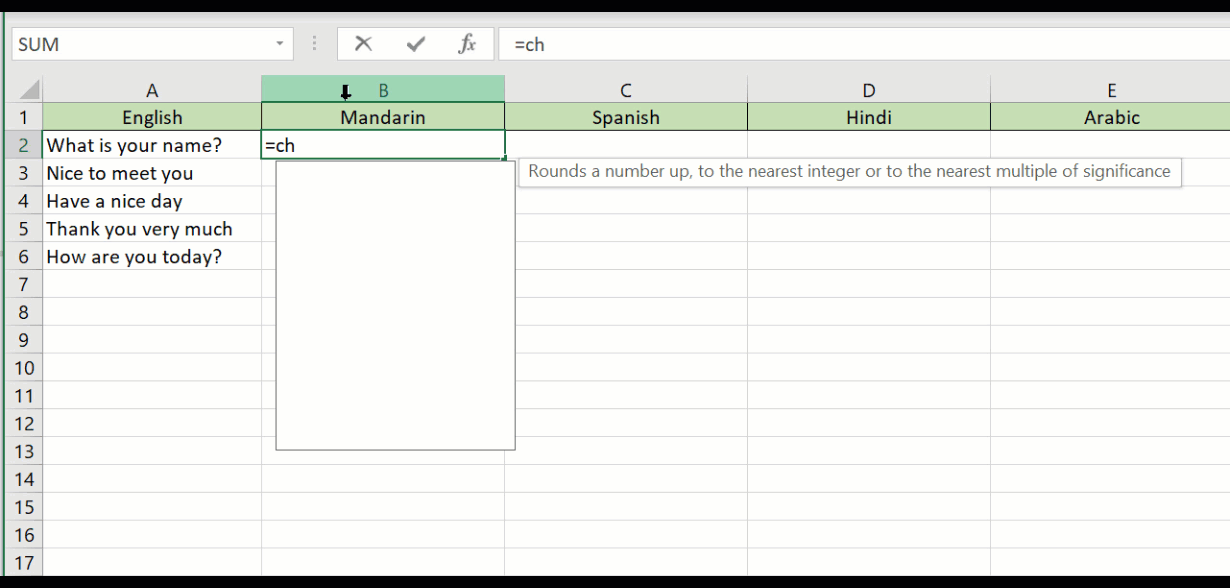Open the Name Box dropdown arrow
This screenshot has height=588, width=1230.
[279, 44]
